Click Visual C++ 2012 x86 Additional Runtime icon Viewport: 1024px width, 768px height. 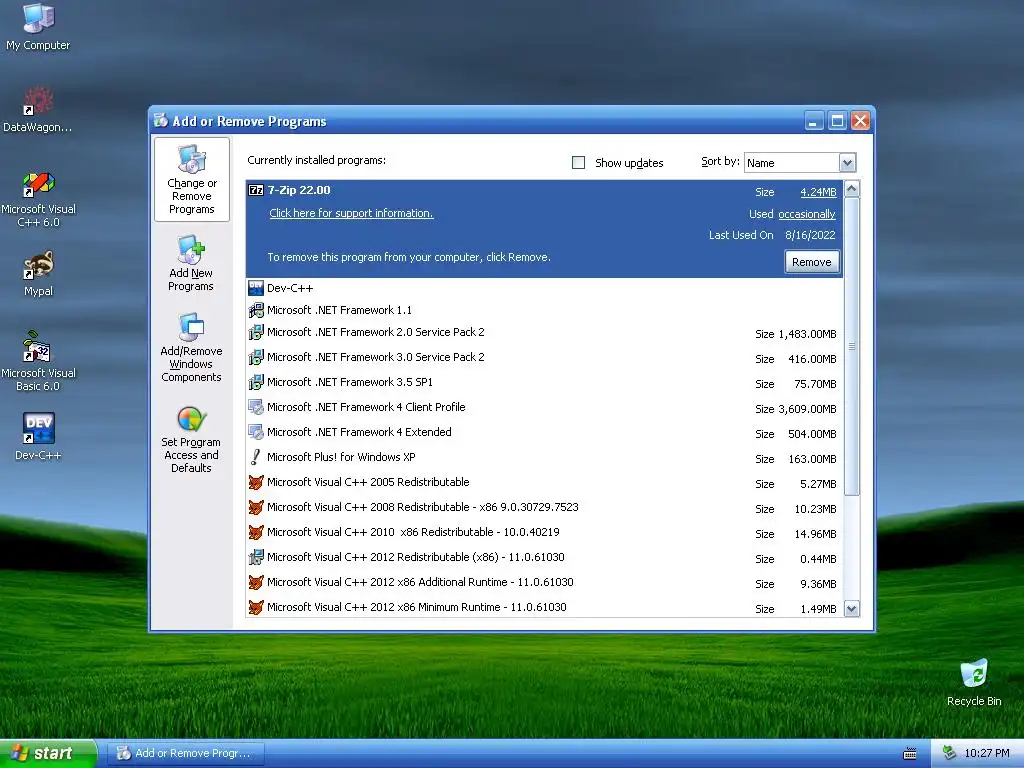(x=256, y=583)
